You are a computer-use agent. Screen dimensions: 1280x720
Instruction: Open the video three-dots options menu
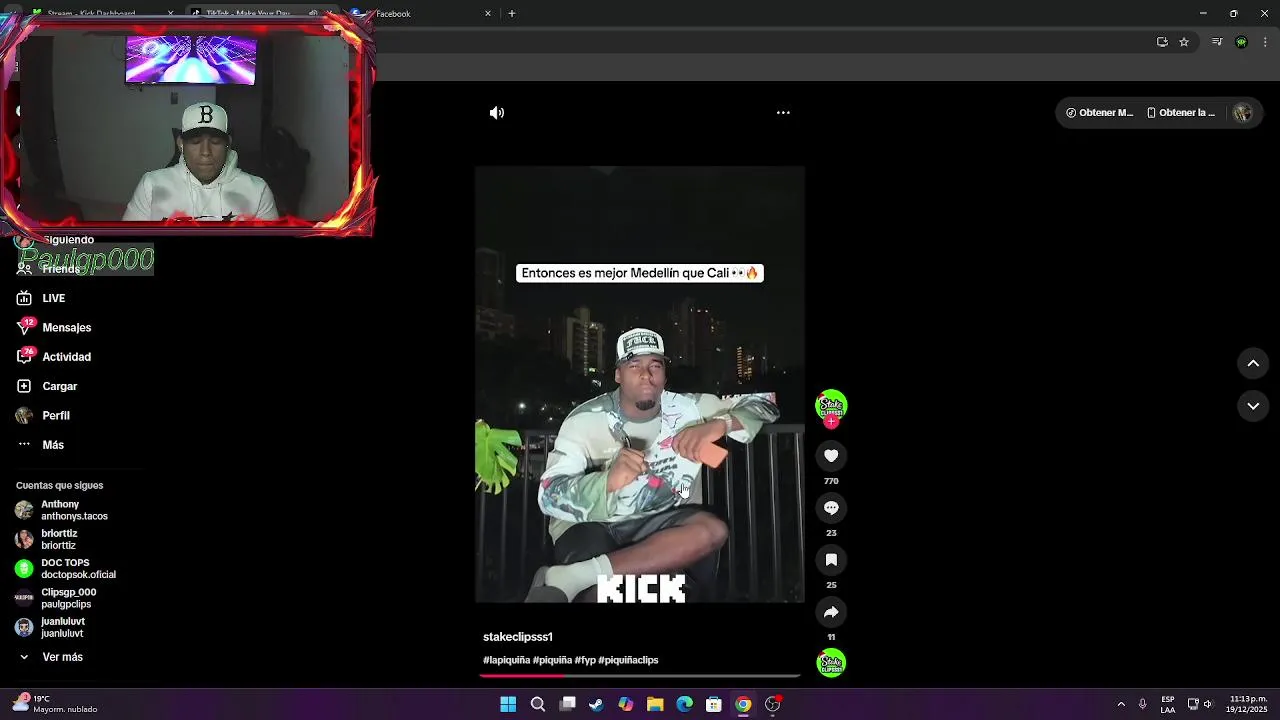click(783, 113)
